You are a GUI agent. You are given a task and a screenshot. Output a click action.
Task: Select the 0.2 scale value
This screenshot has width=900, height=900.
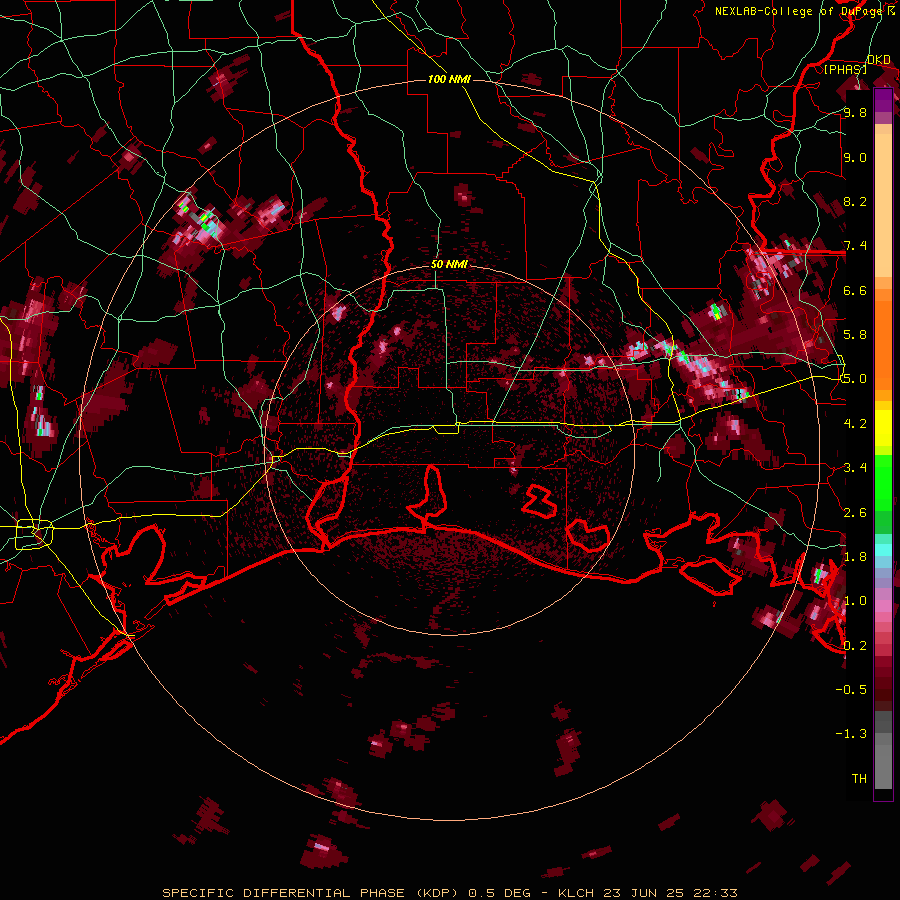pyautogui.click(x=855, y=646)
